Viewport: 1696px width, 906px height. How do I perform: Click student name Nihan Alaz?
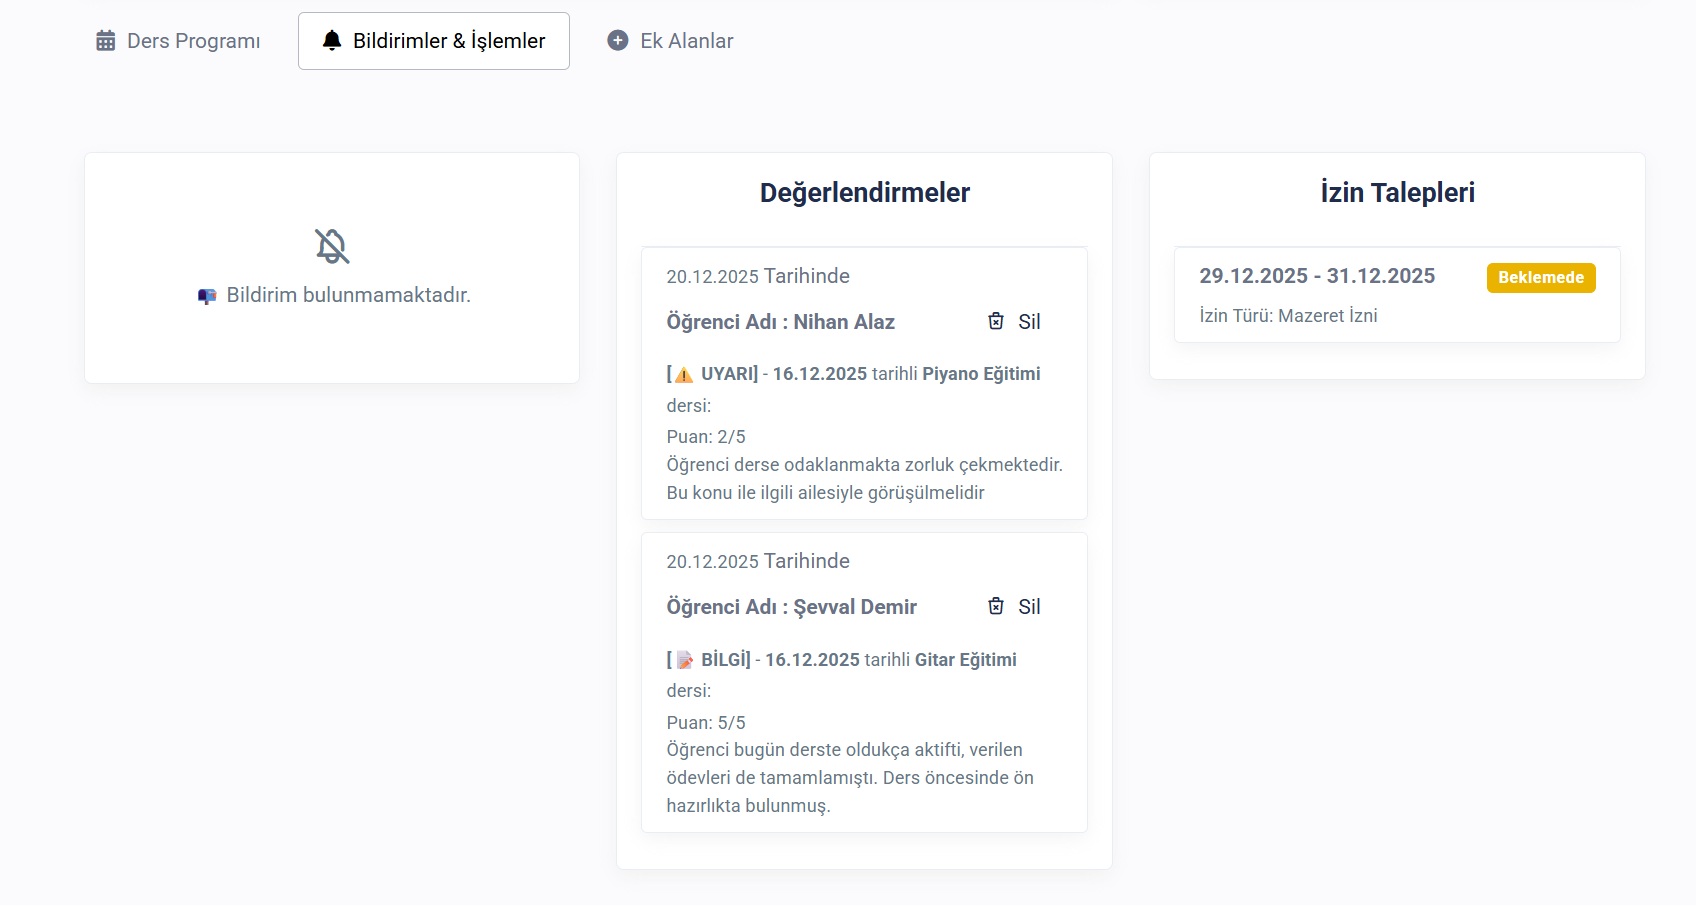pyautogui.click(x=843, y=322)
